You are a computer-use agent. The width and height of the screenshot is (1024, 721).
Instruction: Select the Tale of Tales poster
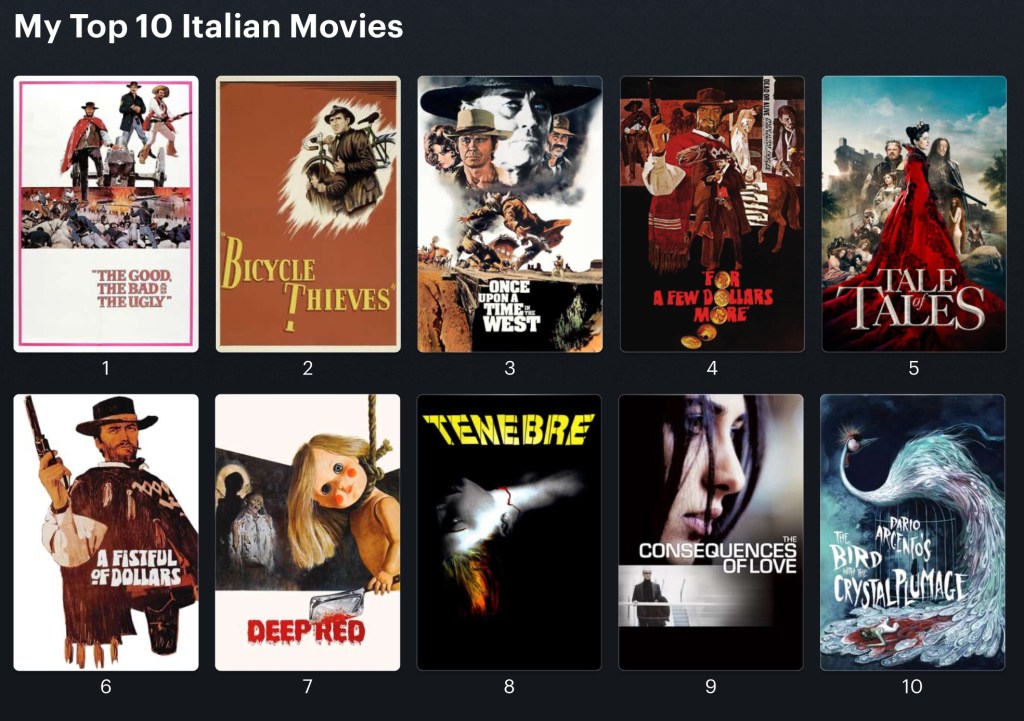click(914, 214)
